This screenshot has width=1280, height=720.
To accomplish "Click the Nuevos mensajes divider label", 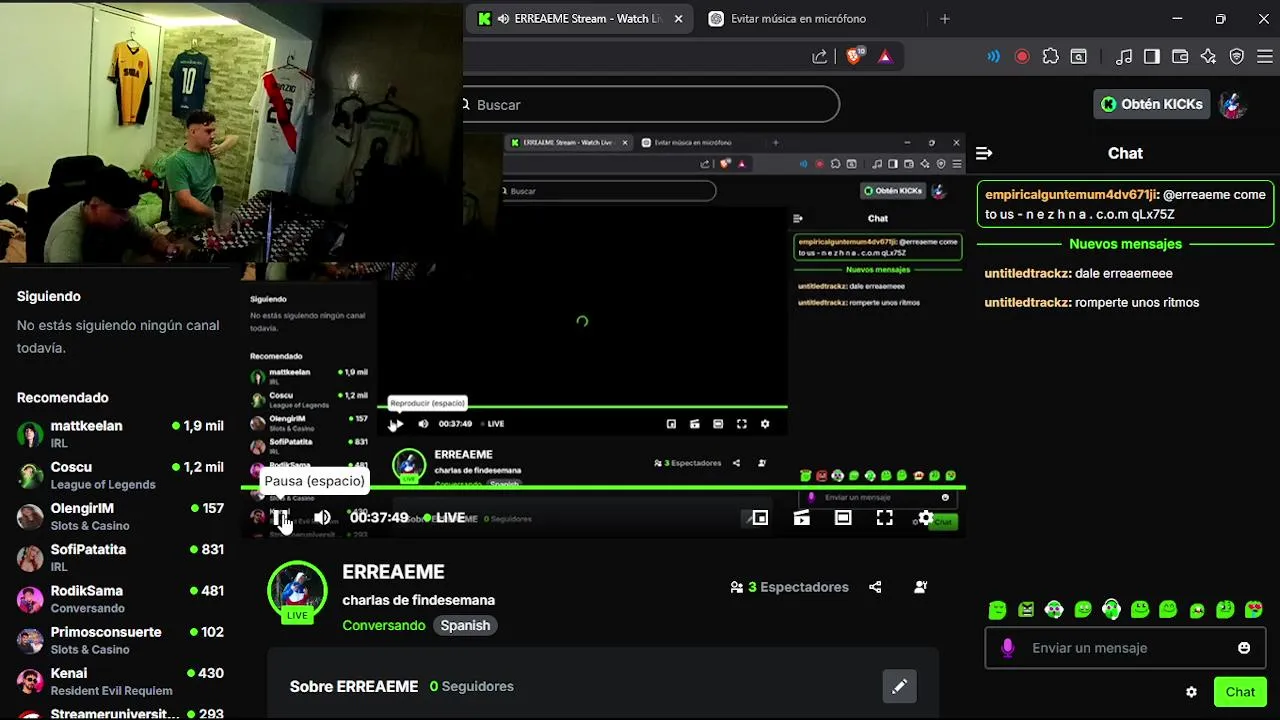I will point(1125,244).
